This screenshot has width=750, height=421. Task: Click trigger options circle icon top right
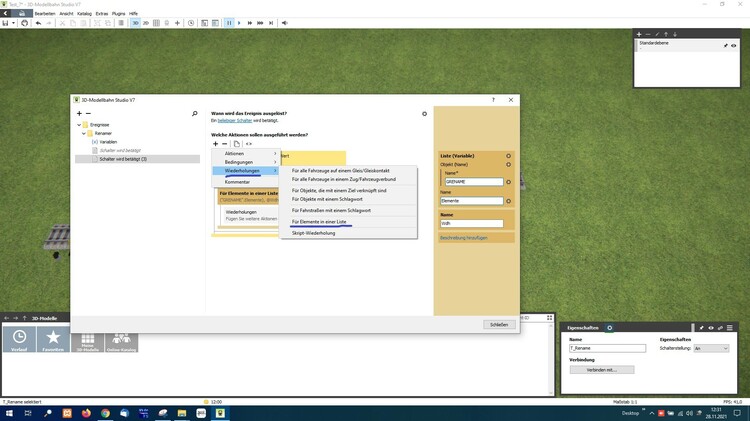click(424, 114)
